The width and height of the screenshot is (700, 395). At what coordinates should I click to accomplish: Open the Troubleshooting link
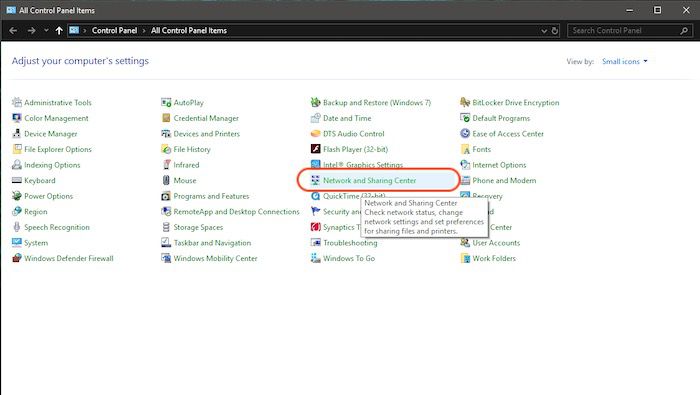(350, 243)
